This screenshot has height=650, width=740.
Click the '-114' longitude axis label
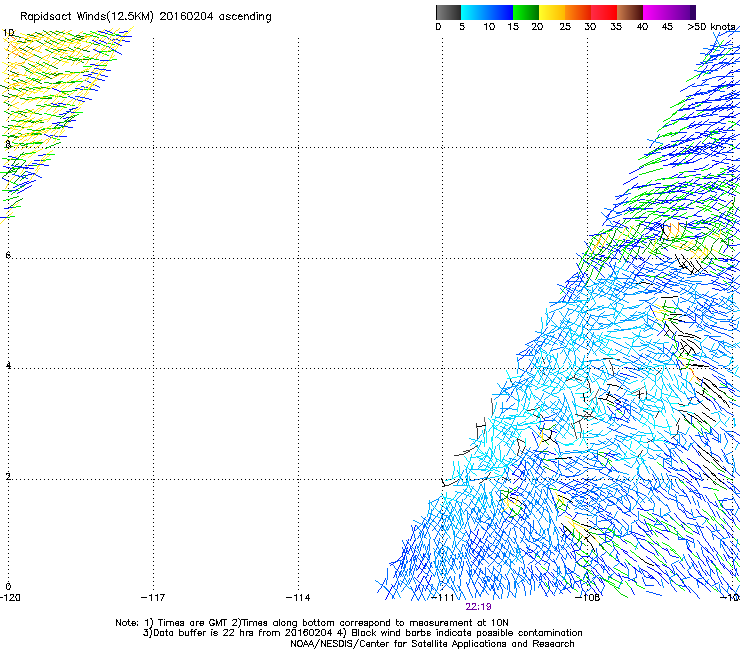[x=298, y=598]
